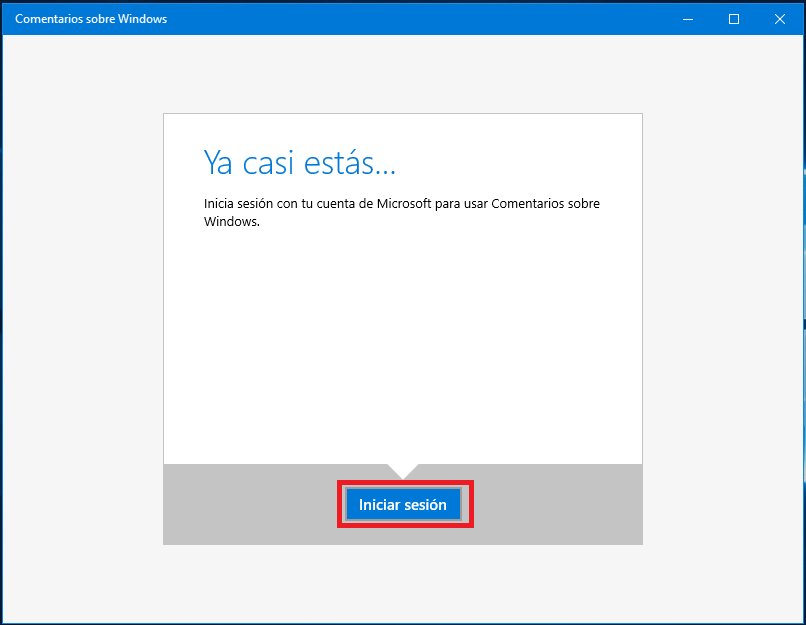Viewport: 806px width, 625px height.
Task: Close the Comentarios sobre Windows window
Action: coord(780,19)
